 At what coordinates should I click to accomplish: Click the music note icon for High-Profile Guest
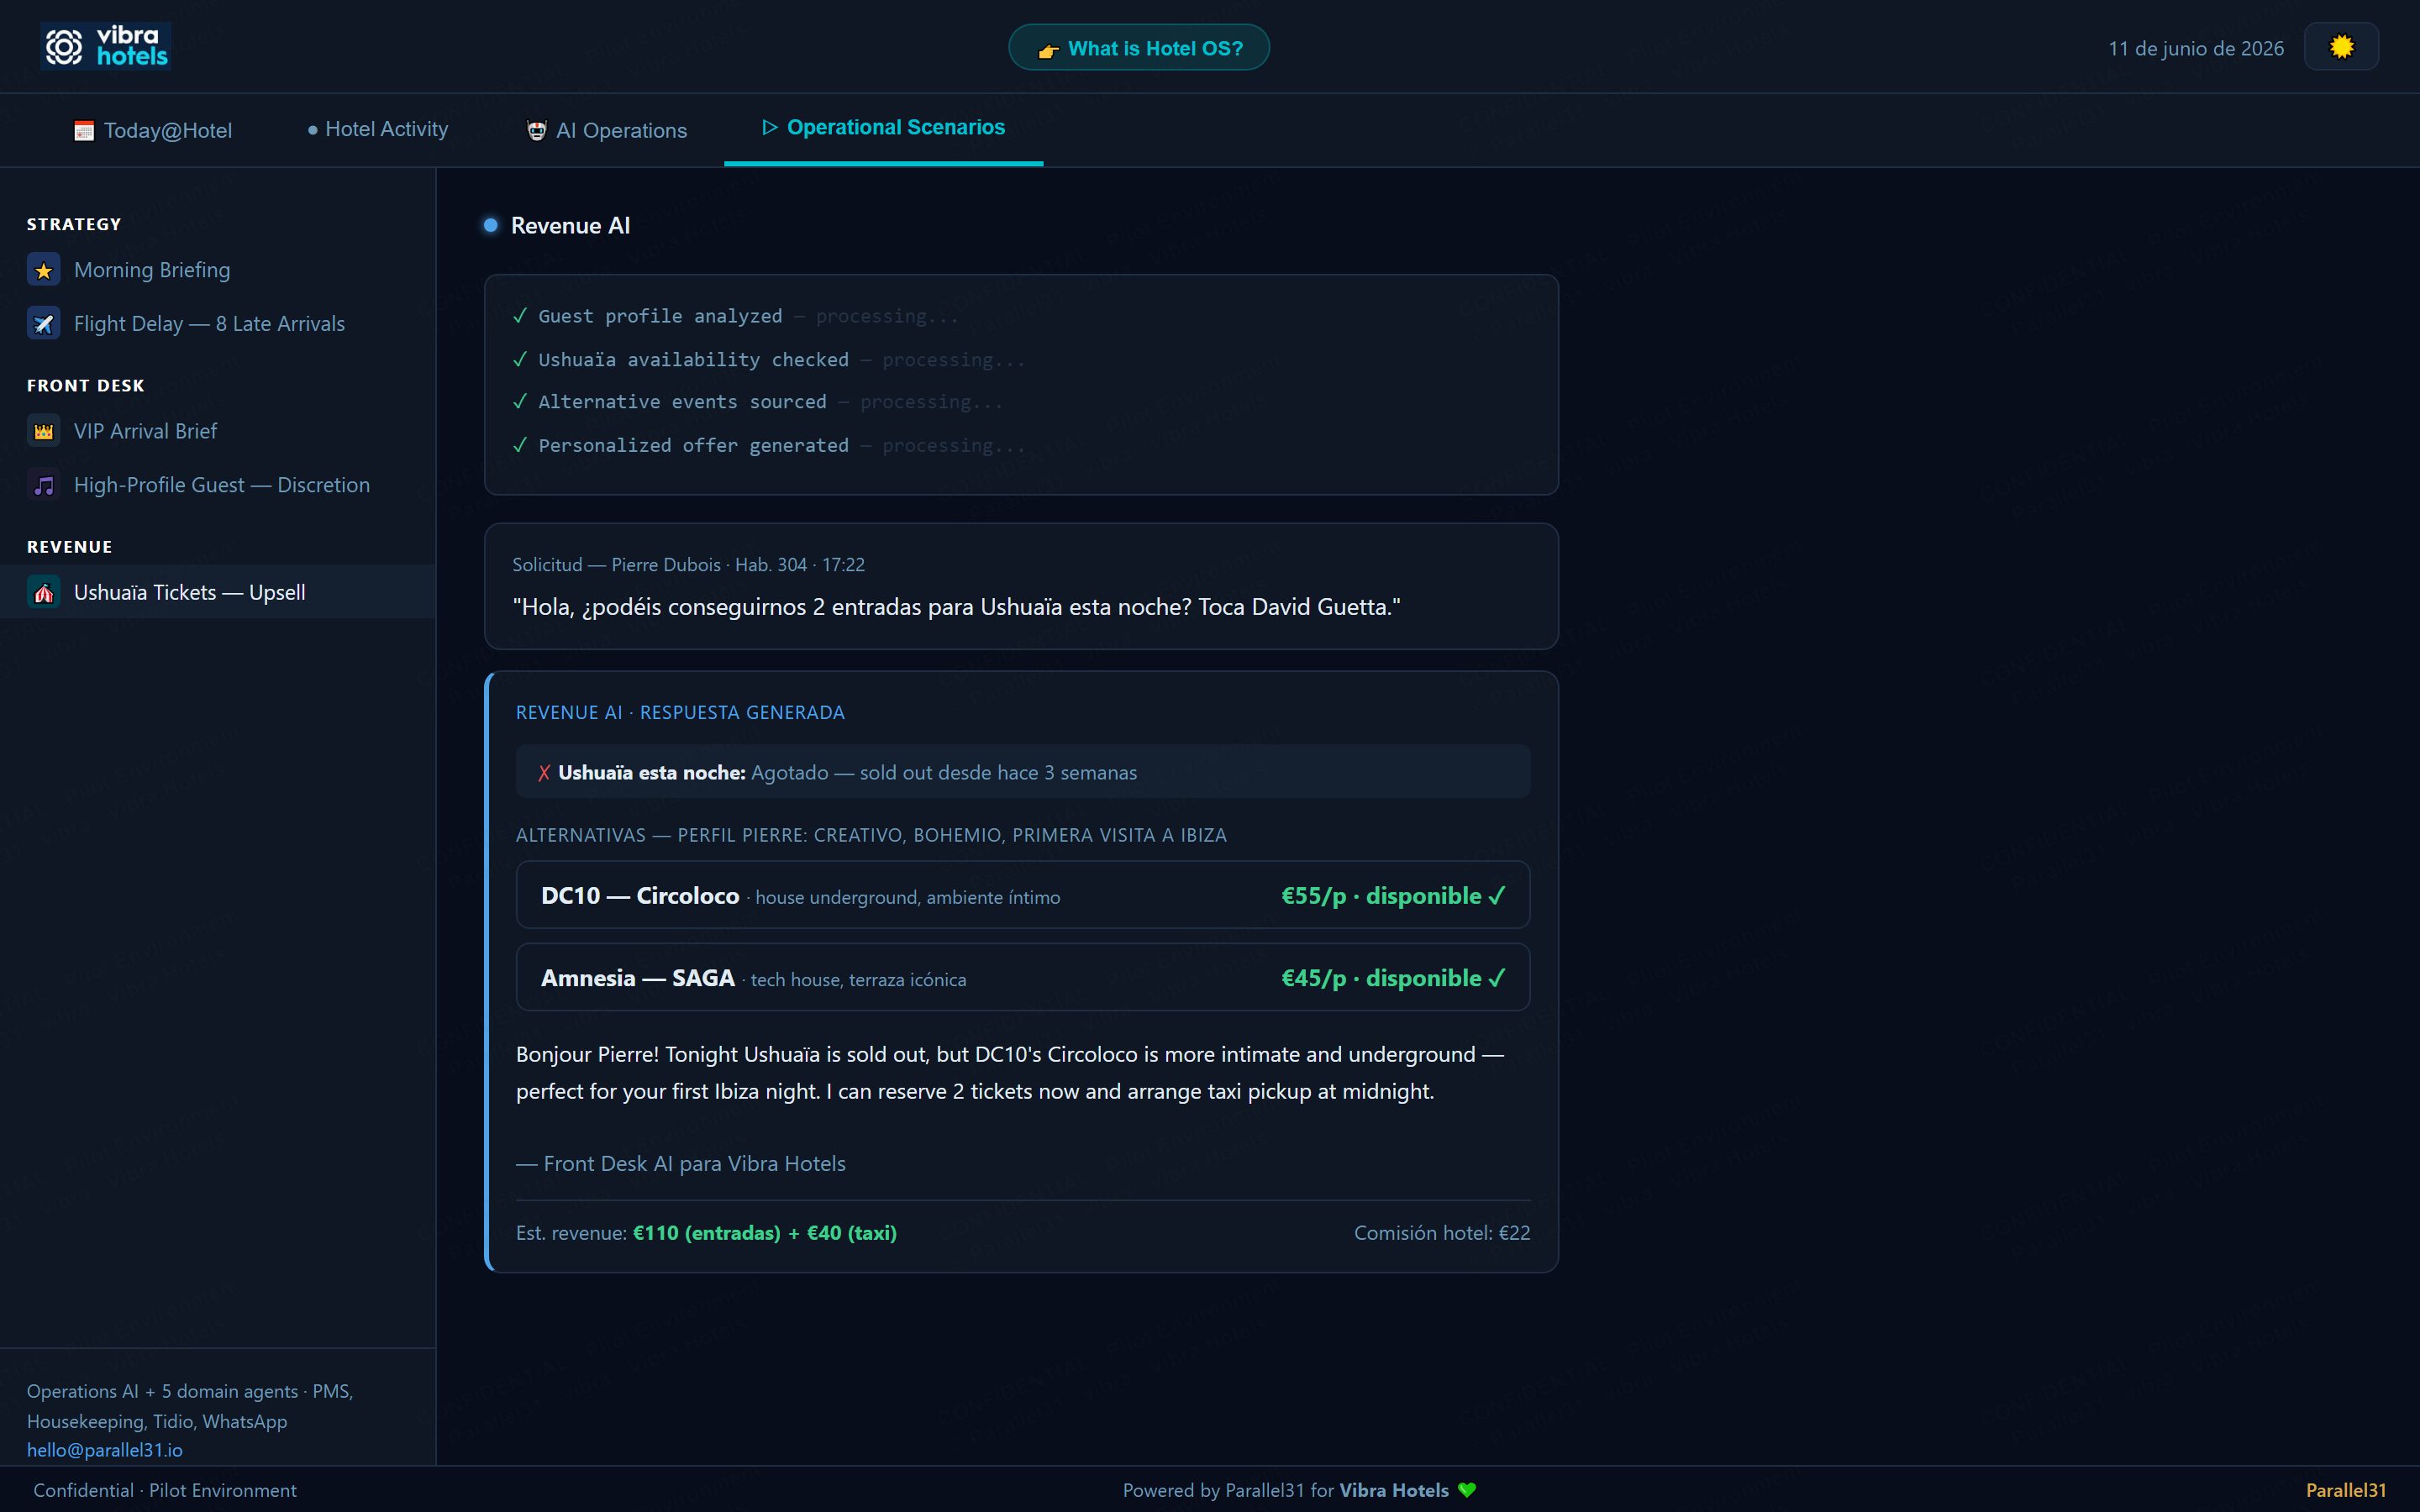(x=44, y=485)
